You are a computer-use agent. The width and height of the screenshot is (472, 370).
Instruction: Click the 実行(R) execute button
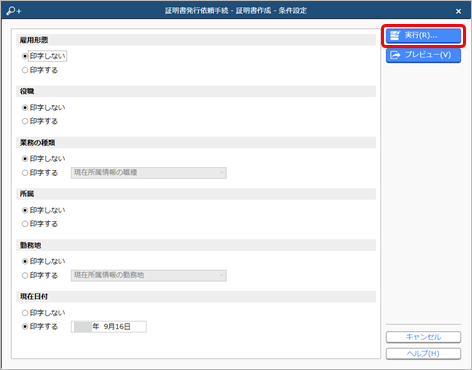pyautogui.click(x=423, y=35)
